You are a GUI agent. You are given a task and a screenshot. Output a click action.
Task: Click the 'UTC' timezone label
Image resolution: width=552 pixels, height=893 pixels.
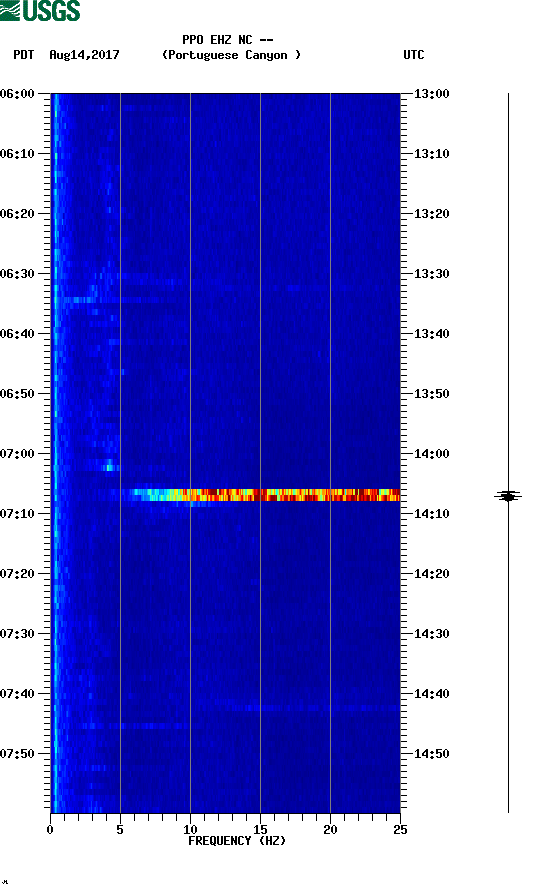[414, 55]
